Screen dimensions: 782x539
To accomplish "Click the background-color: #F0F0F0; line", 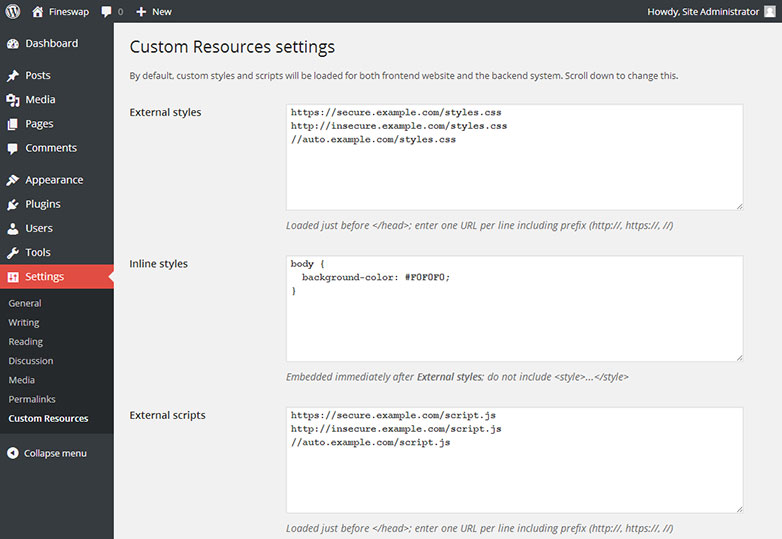I will 376,277.
